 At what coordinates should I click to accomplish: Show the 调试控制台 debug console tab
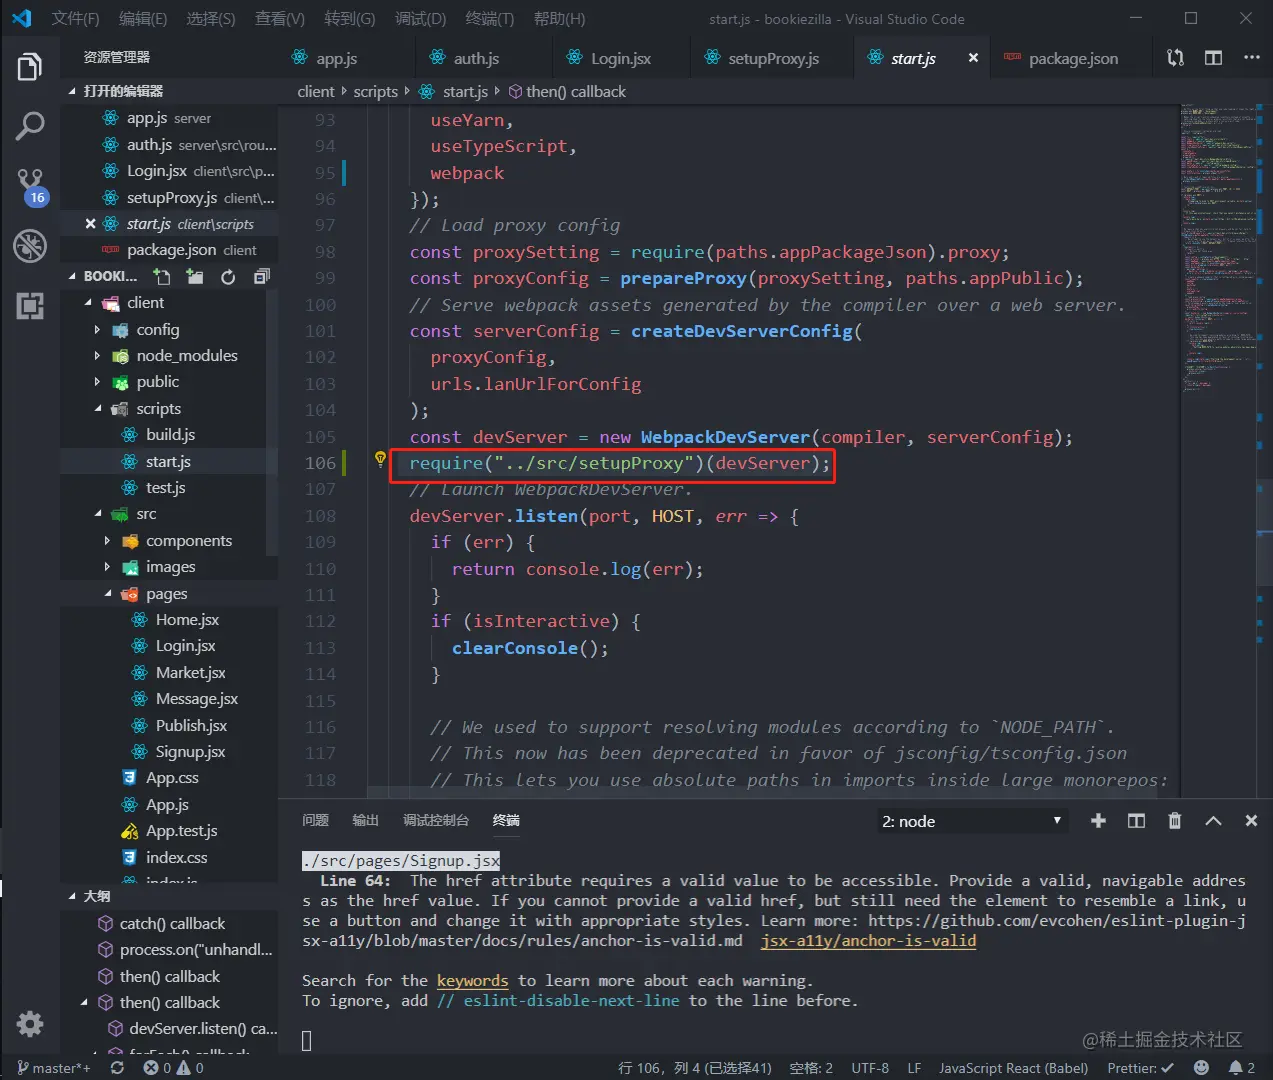point(436,820)
